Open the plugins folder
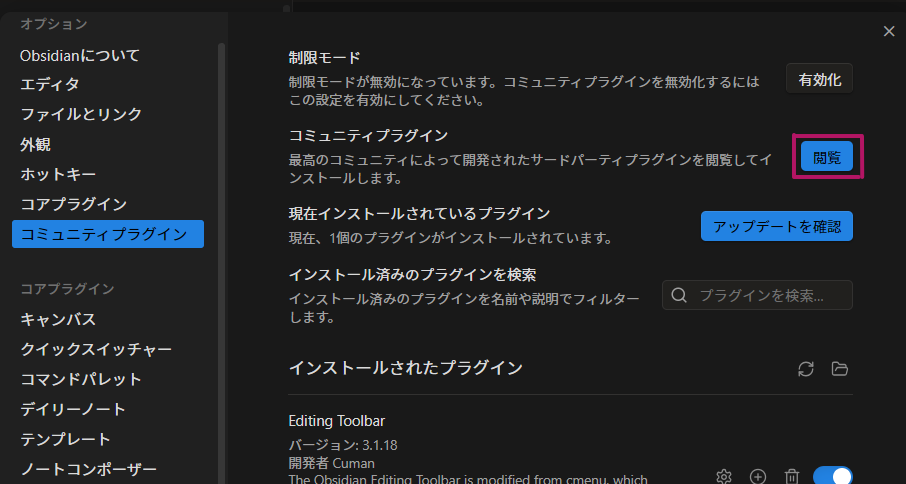This screenshot has height=484, width=906. pos(840,369)
